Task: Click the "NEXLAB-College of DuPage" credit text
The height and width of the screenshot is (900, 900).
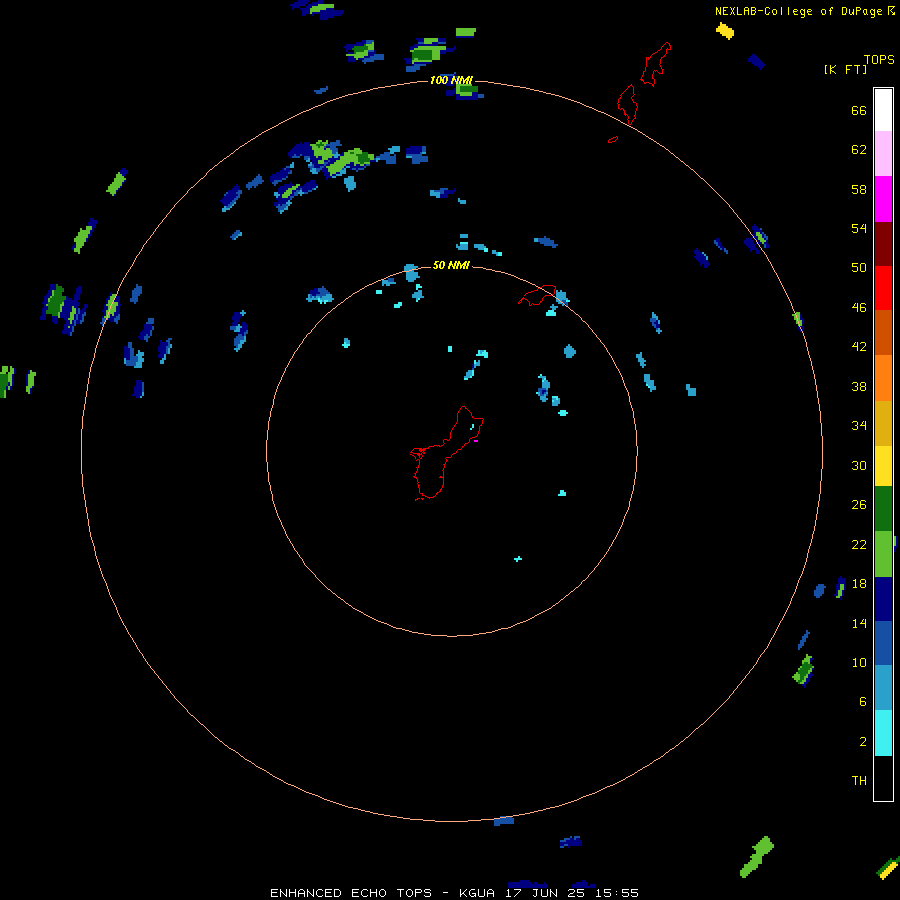Action: click(798, 11)
